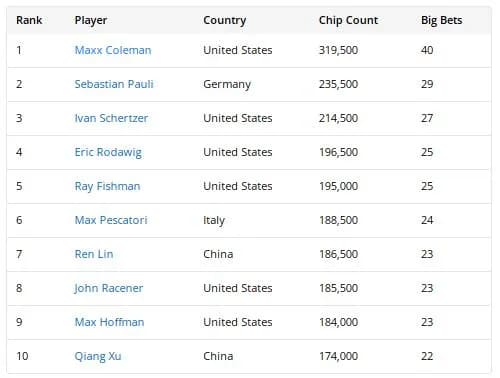This screenshot has width=500, height=378.
Task: Select the 319,500 chip count cell
Action: (338, 50)
